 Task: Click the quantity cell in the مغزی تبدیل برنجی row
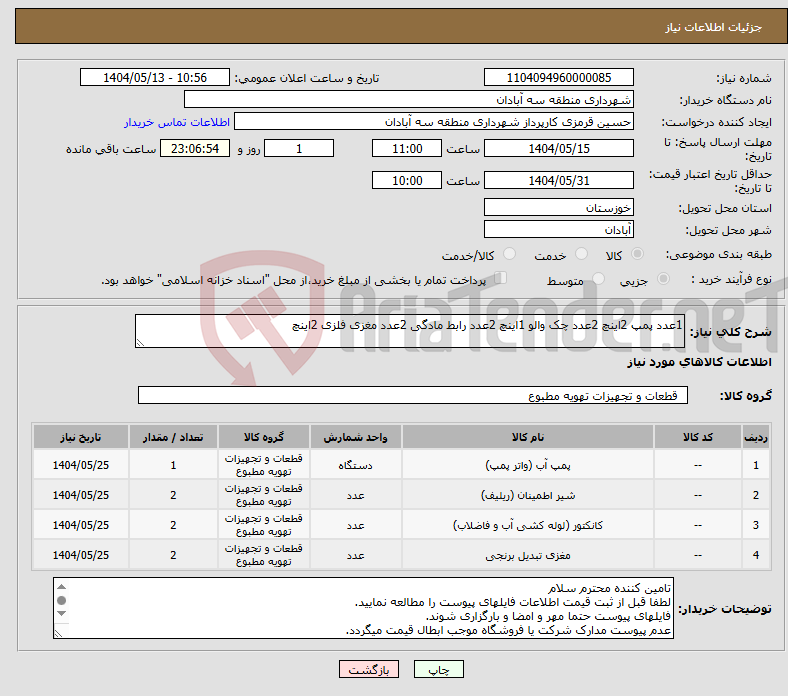tap(173, 555)
